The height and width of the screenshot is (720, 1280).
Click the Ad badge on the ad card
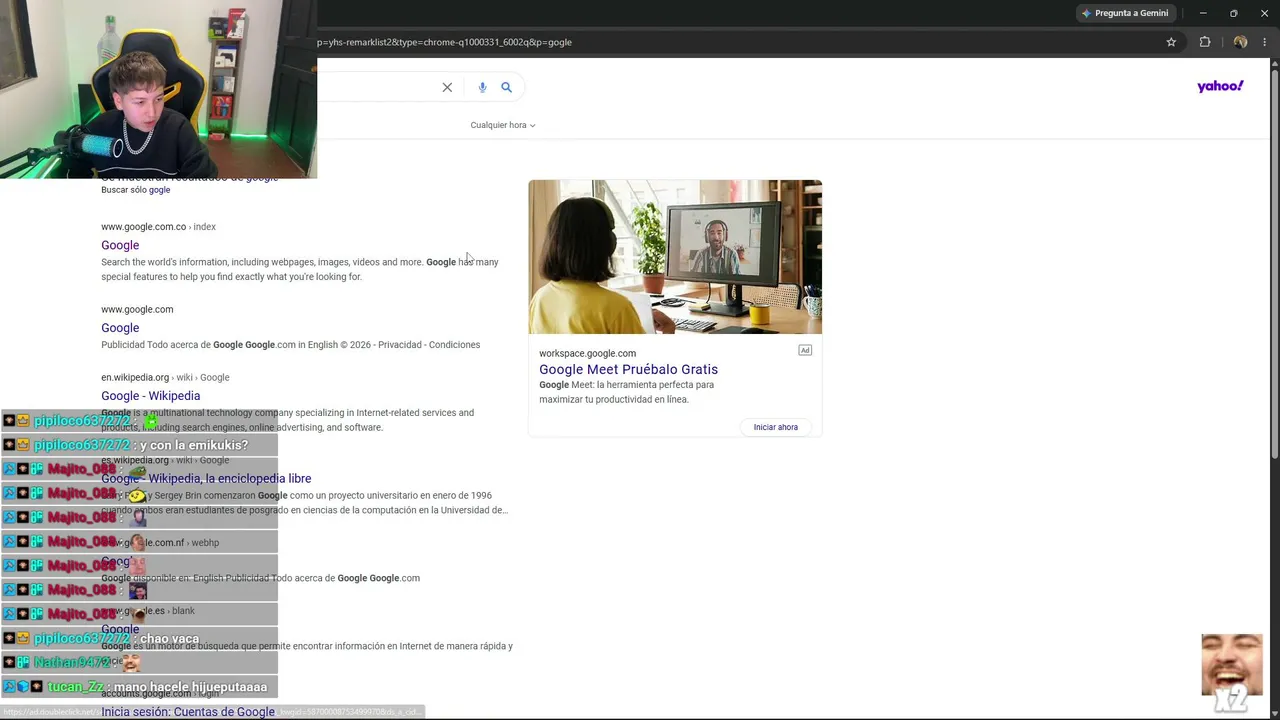pyautogui.click(x=805, y=350)
